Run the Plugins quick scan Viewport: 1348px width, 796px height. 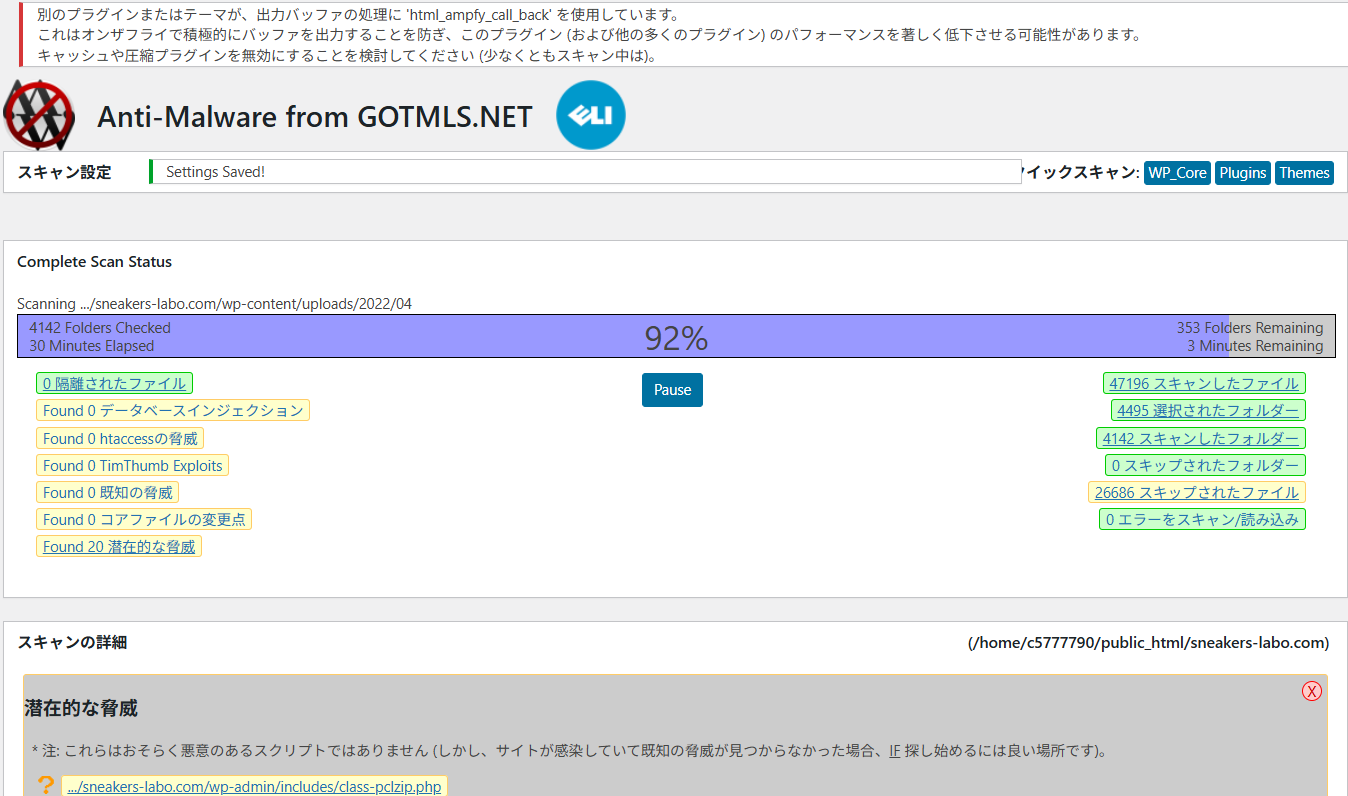point(1243,172)
